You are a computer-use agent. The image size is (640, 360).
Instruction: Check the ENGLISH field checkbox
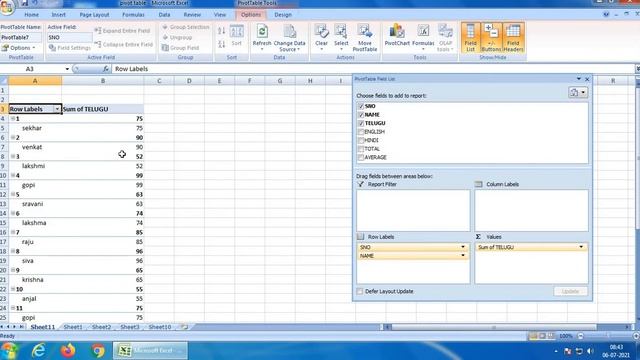pyautogui.click(x=361, y=132)
